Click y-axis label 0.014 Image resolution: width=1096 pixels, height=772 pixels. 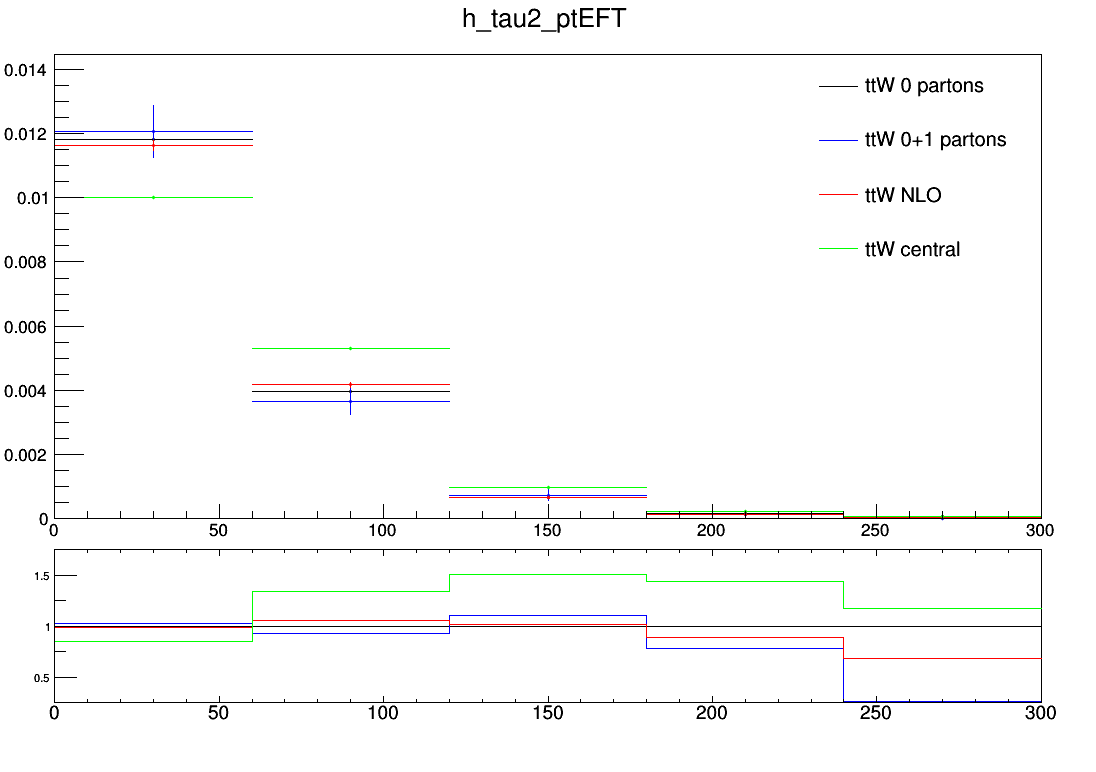[x=25, y=70]
